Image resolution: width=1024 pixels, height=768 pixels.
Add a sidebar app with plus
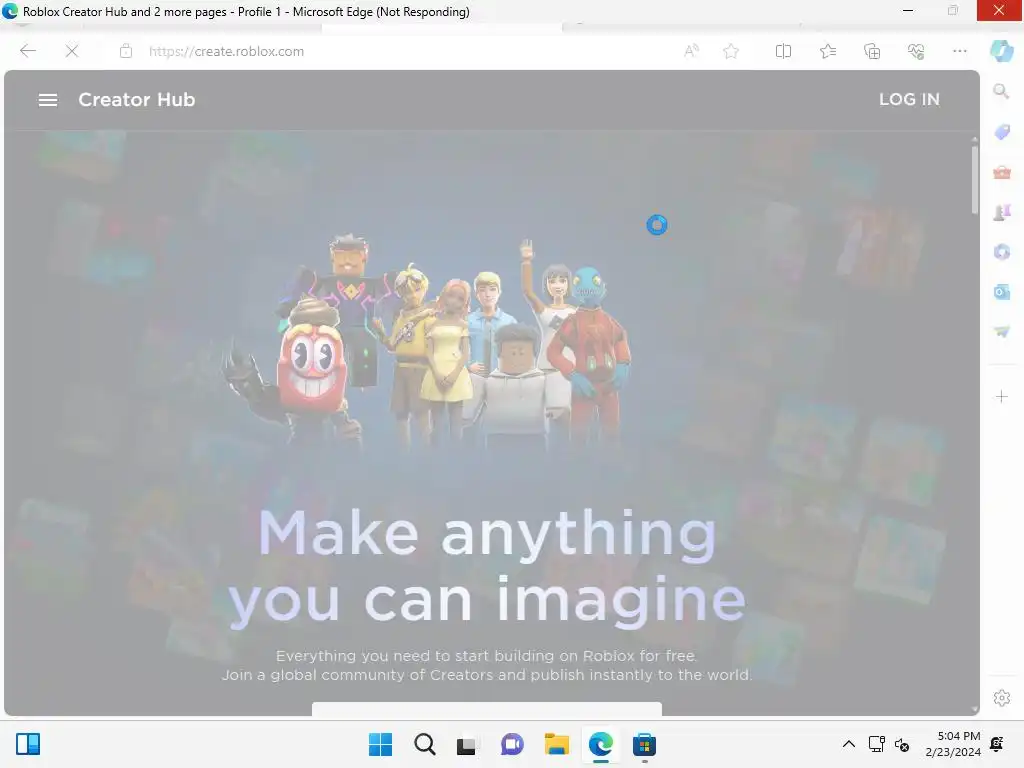coord(1002,396)
